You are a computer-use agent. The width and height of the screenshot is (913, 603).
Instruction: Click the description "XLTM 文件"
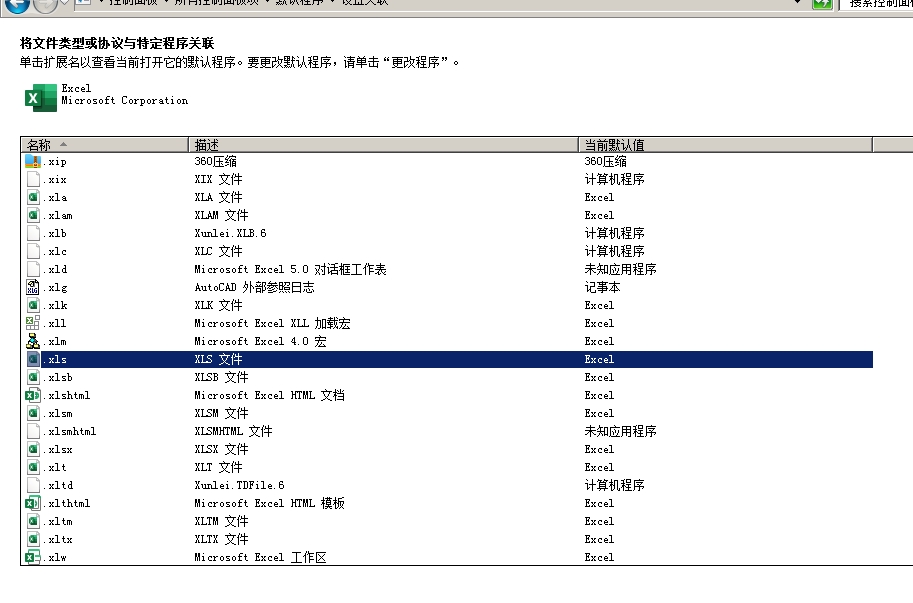click(x=221, y=522)
